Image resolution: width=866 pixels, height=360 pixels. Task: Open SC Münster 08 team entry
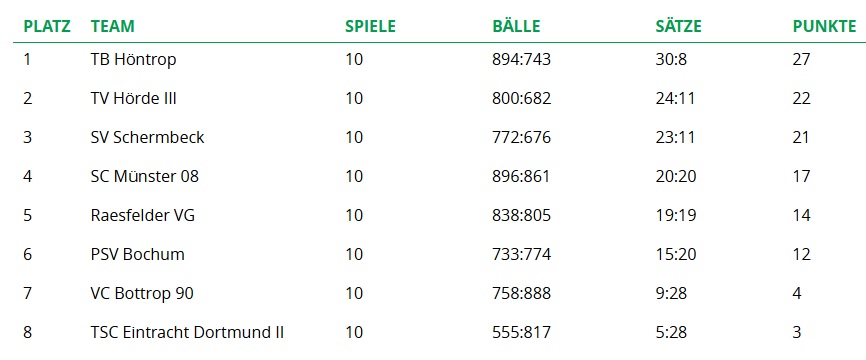[145, 176]
